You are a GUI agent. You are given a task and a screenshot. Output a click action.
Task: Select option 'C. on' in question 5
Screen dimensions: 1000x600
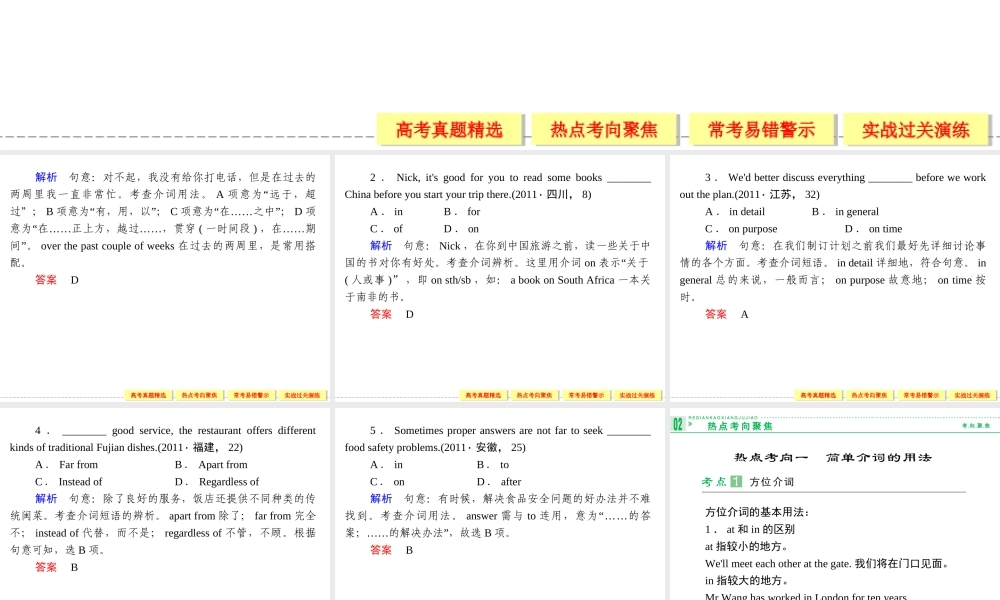coord(387,482)
